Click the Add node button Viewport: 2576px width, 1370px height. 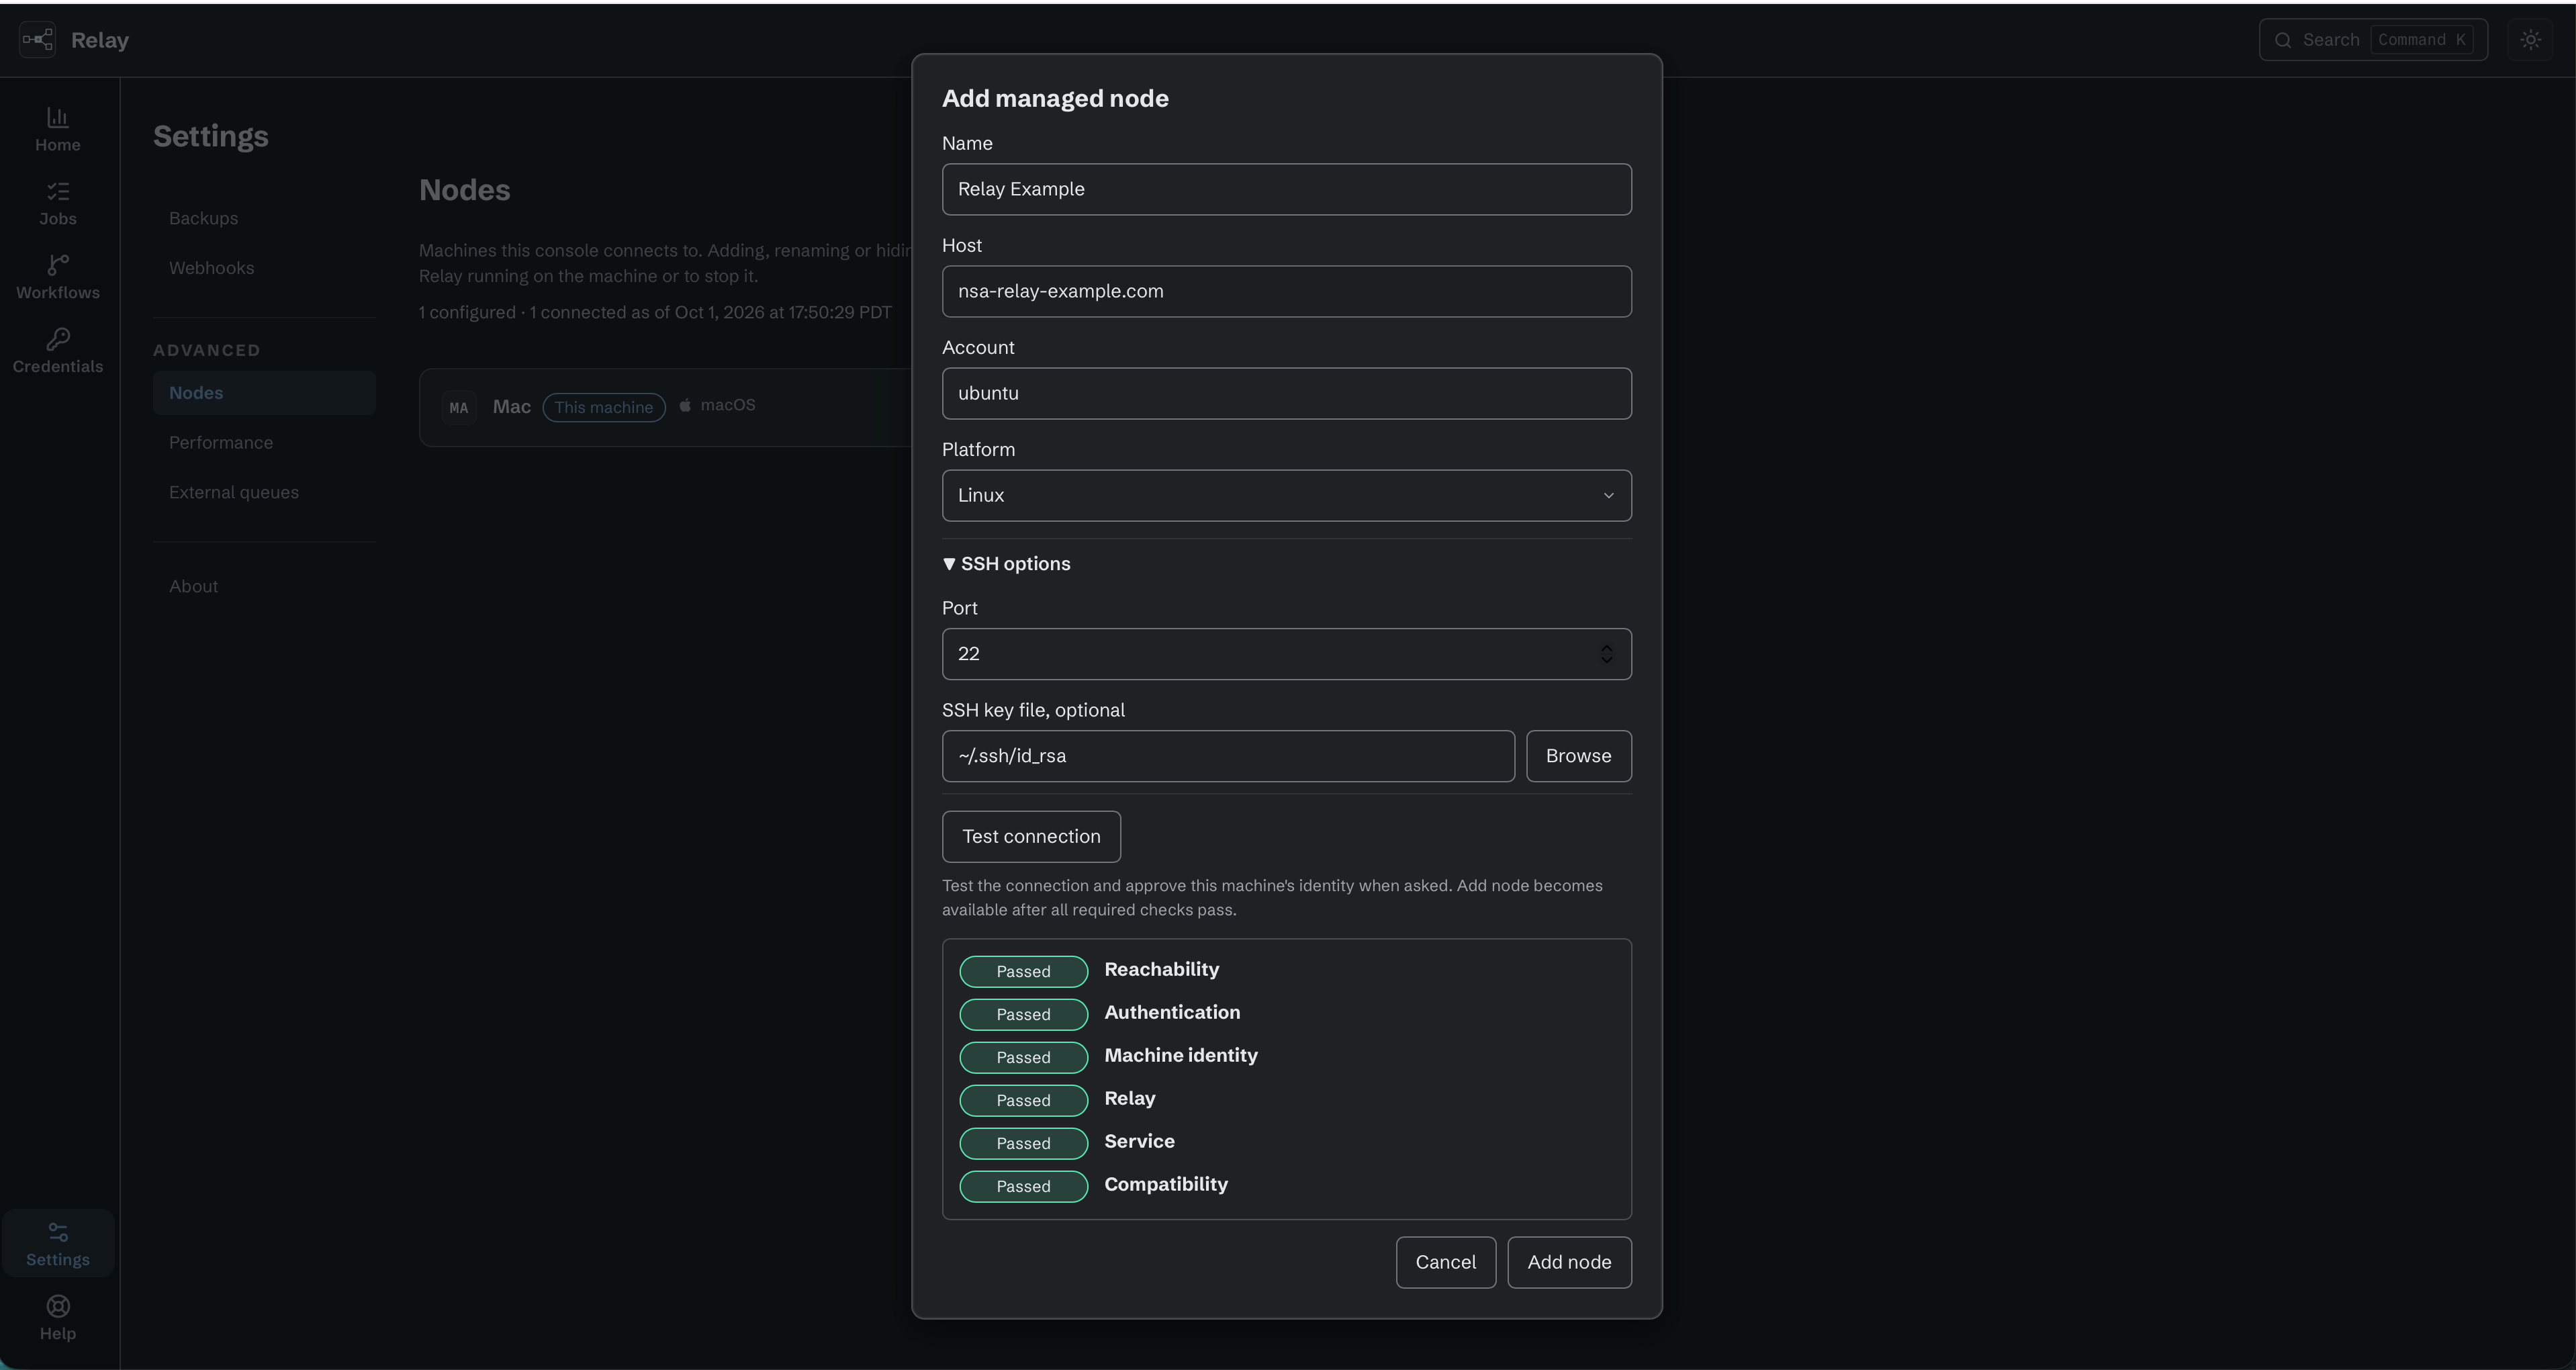coord(1569,1263)
